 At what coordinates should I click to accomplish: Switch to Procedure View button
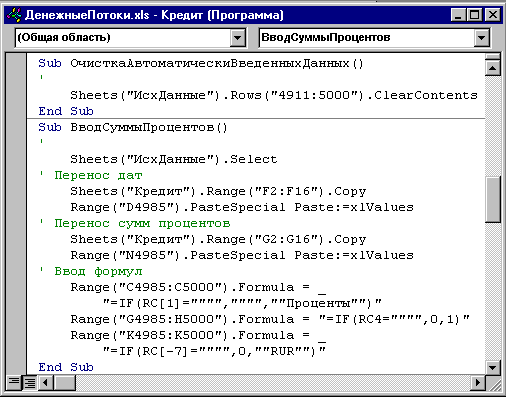click(14, 382)
